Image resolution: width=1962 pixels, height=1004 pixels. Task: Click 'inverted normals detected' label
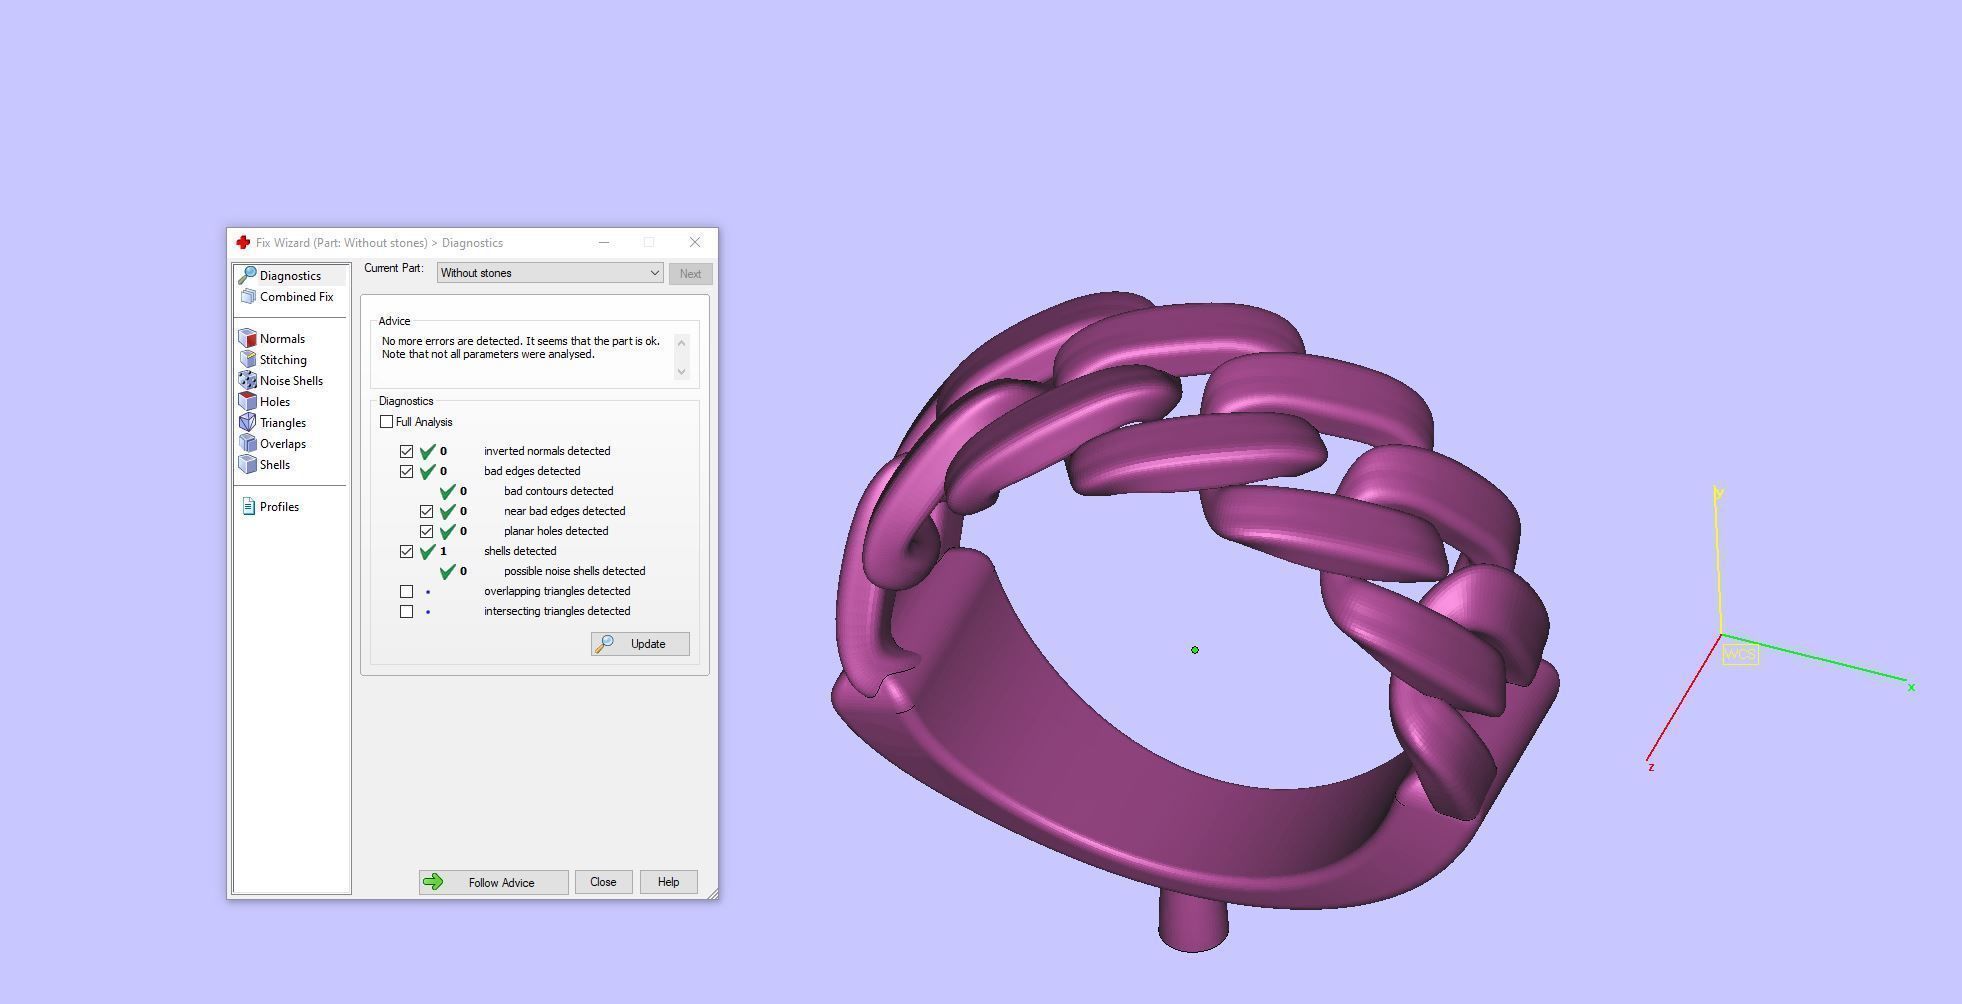click(547, 451)
